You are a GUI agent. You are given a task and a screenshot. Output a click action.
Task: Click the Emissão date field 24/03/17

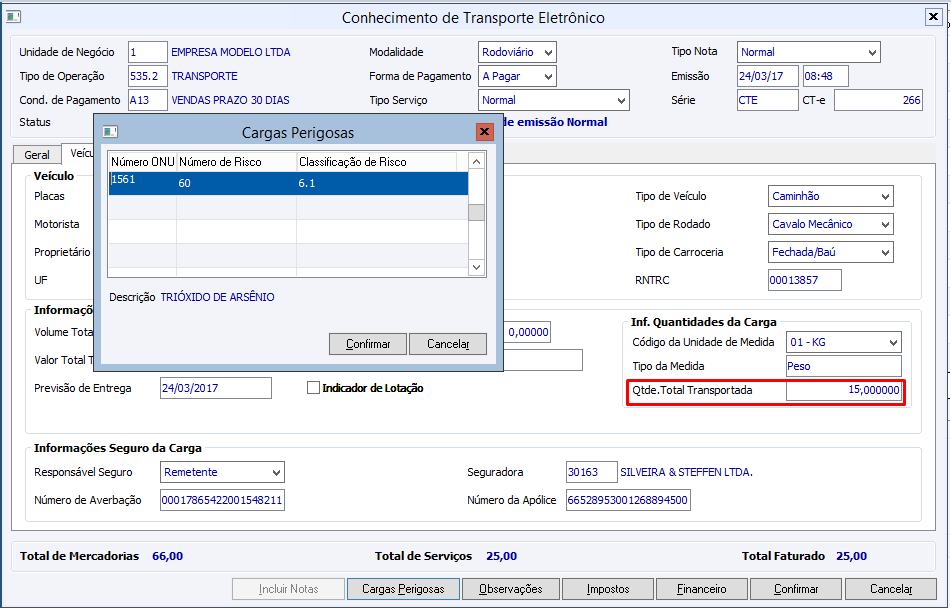[768, 76]
